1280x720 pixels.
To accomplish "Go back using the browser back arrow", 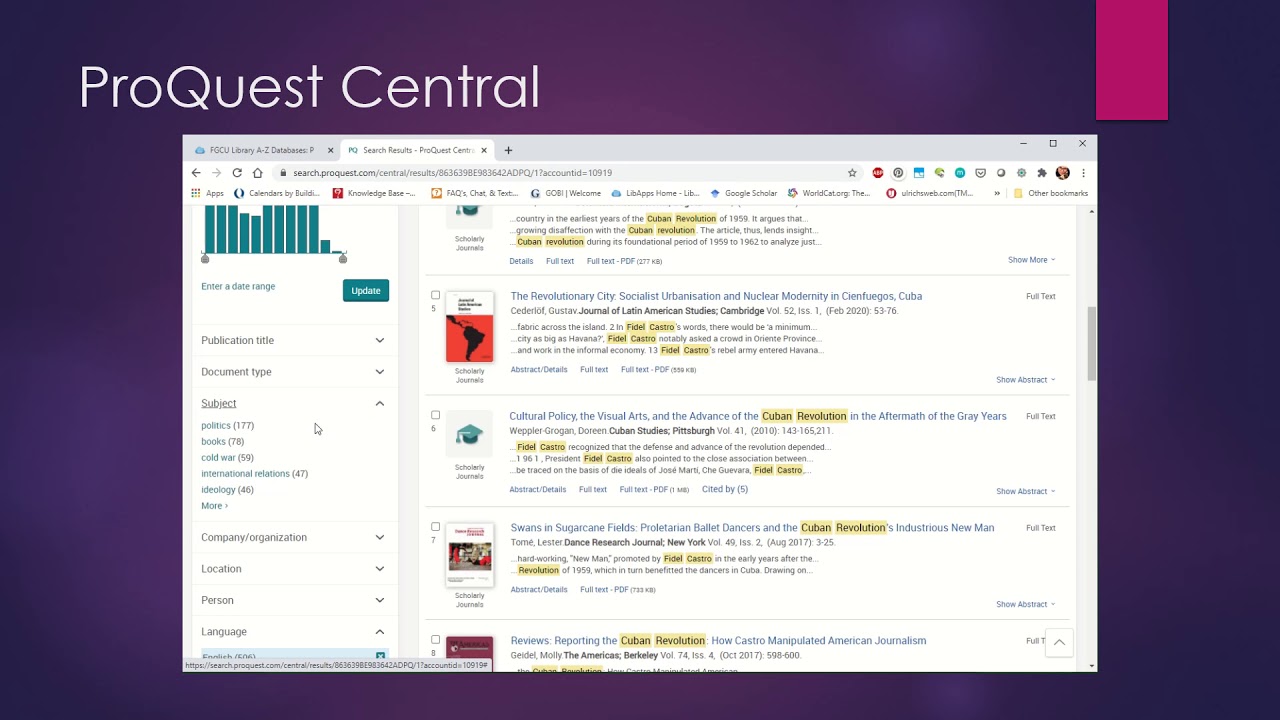I will click(x=196, y=172).
